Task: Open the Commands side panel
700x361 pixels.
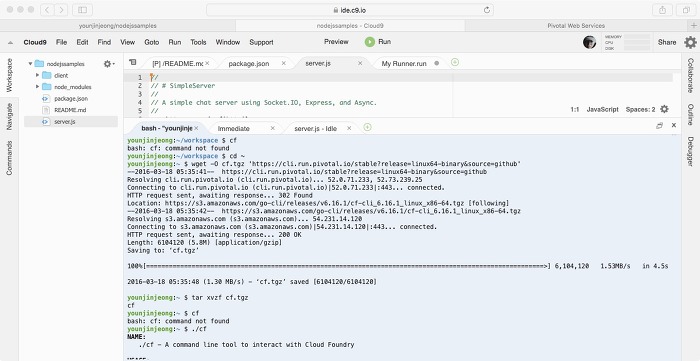Action: [9, 158]
